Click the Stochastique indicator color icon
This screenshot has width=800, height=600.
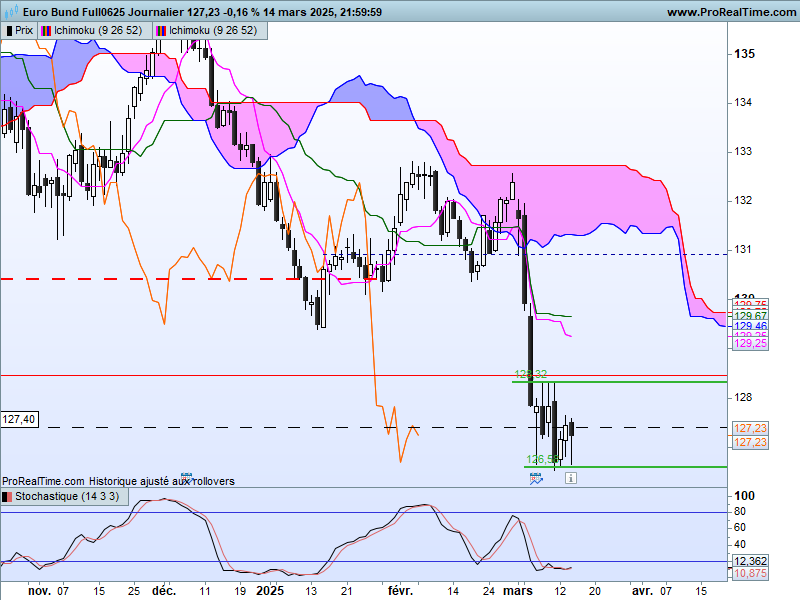point(7,496)
